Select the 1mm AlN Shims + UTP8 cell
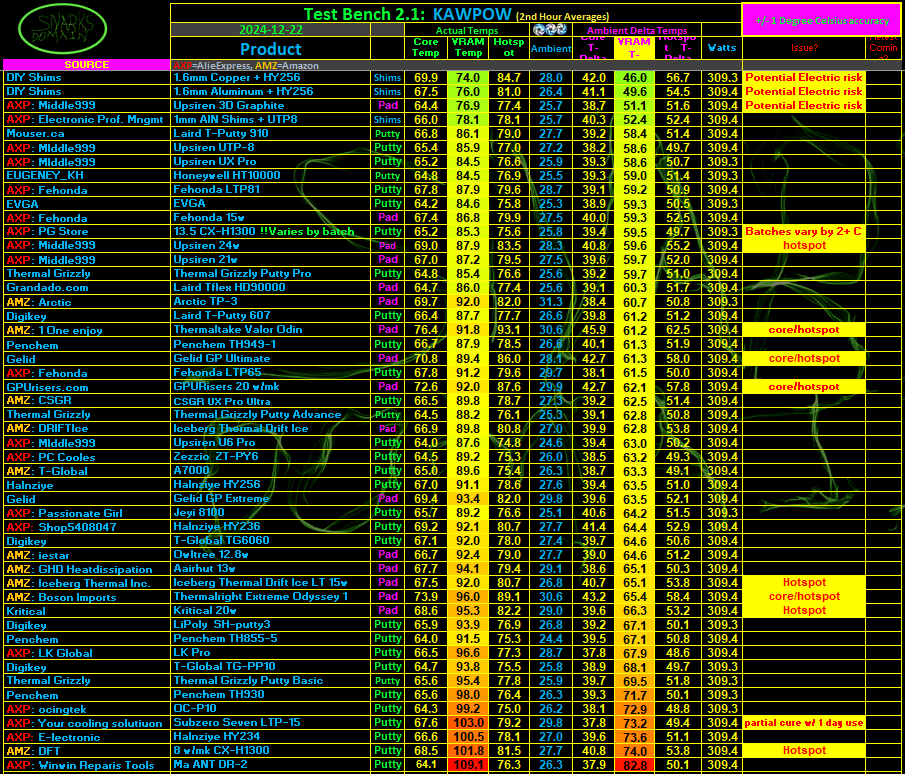Screen dimensions: 905x774 [271, 119]
